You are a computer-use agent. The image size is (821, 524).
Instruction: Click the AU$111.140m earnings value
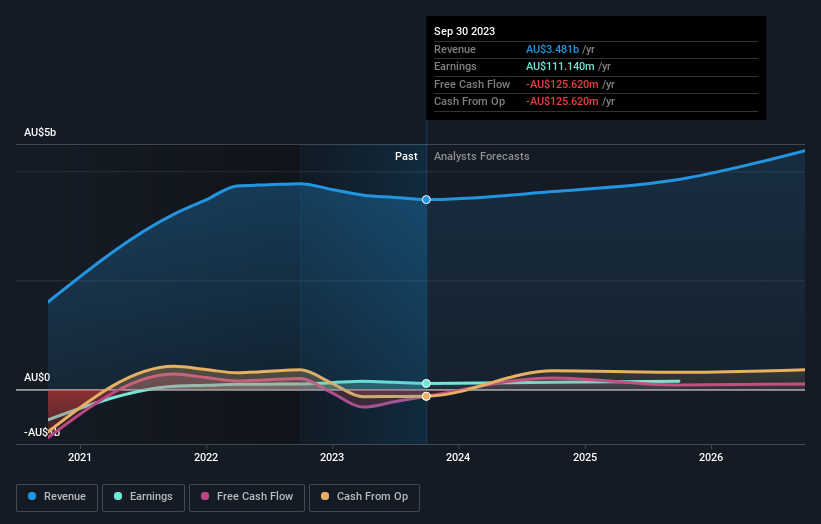(x=560, y=66)
